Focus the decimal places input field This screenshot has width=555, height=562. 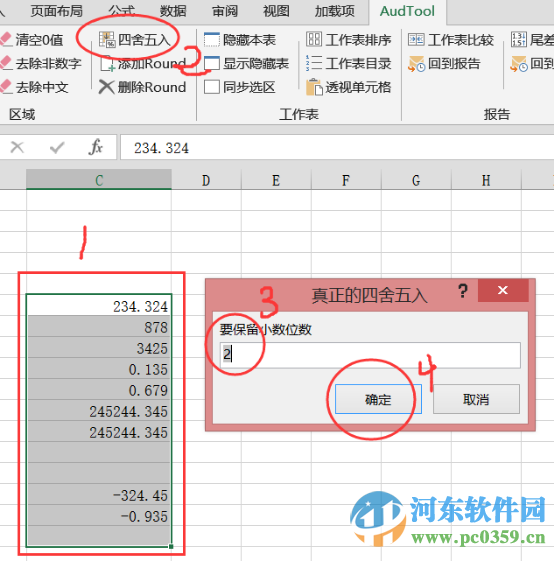tap(370, 355)
